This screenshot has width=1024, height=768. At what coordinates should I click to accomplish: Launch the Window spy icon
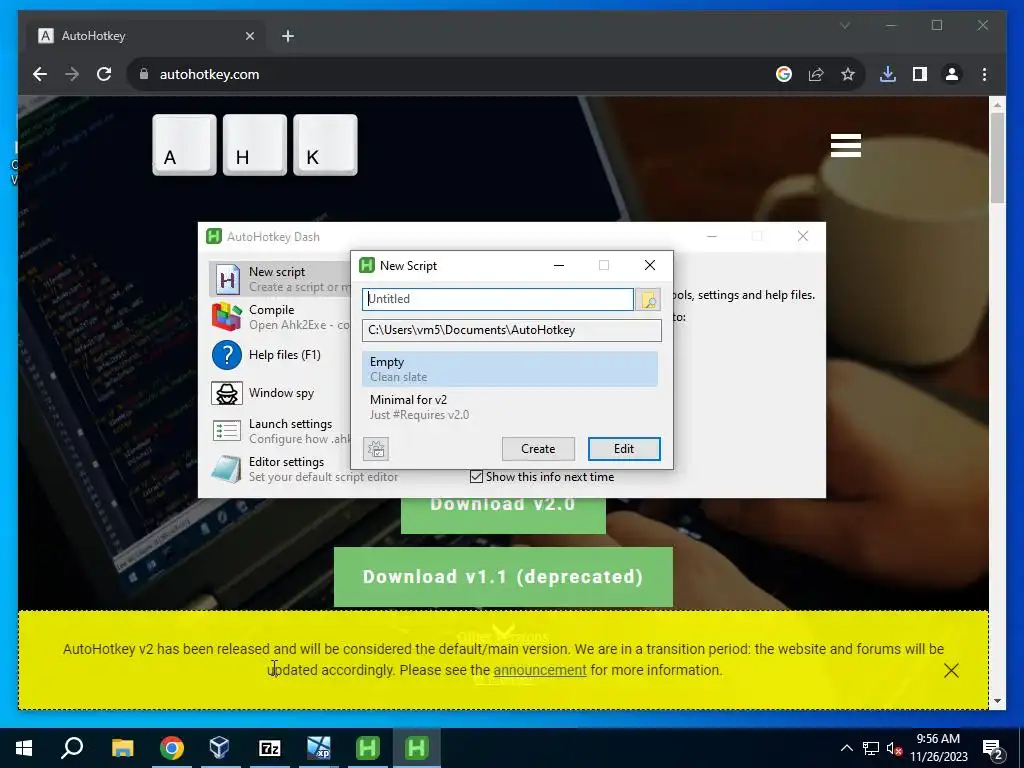[227, 393]
